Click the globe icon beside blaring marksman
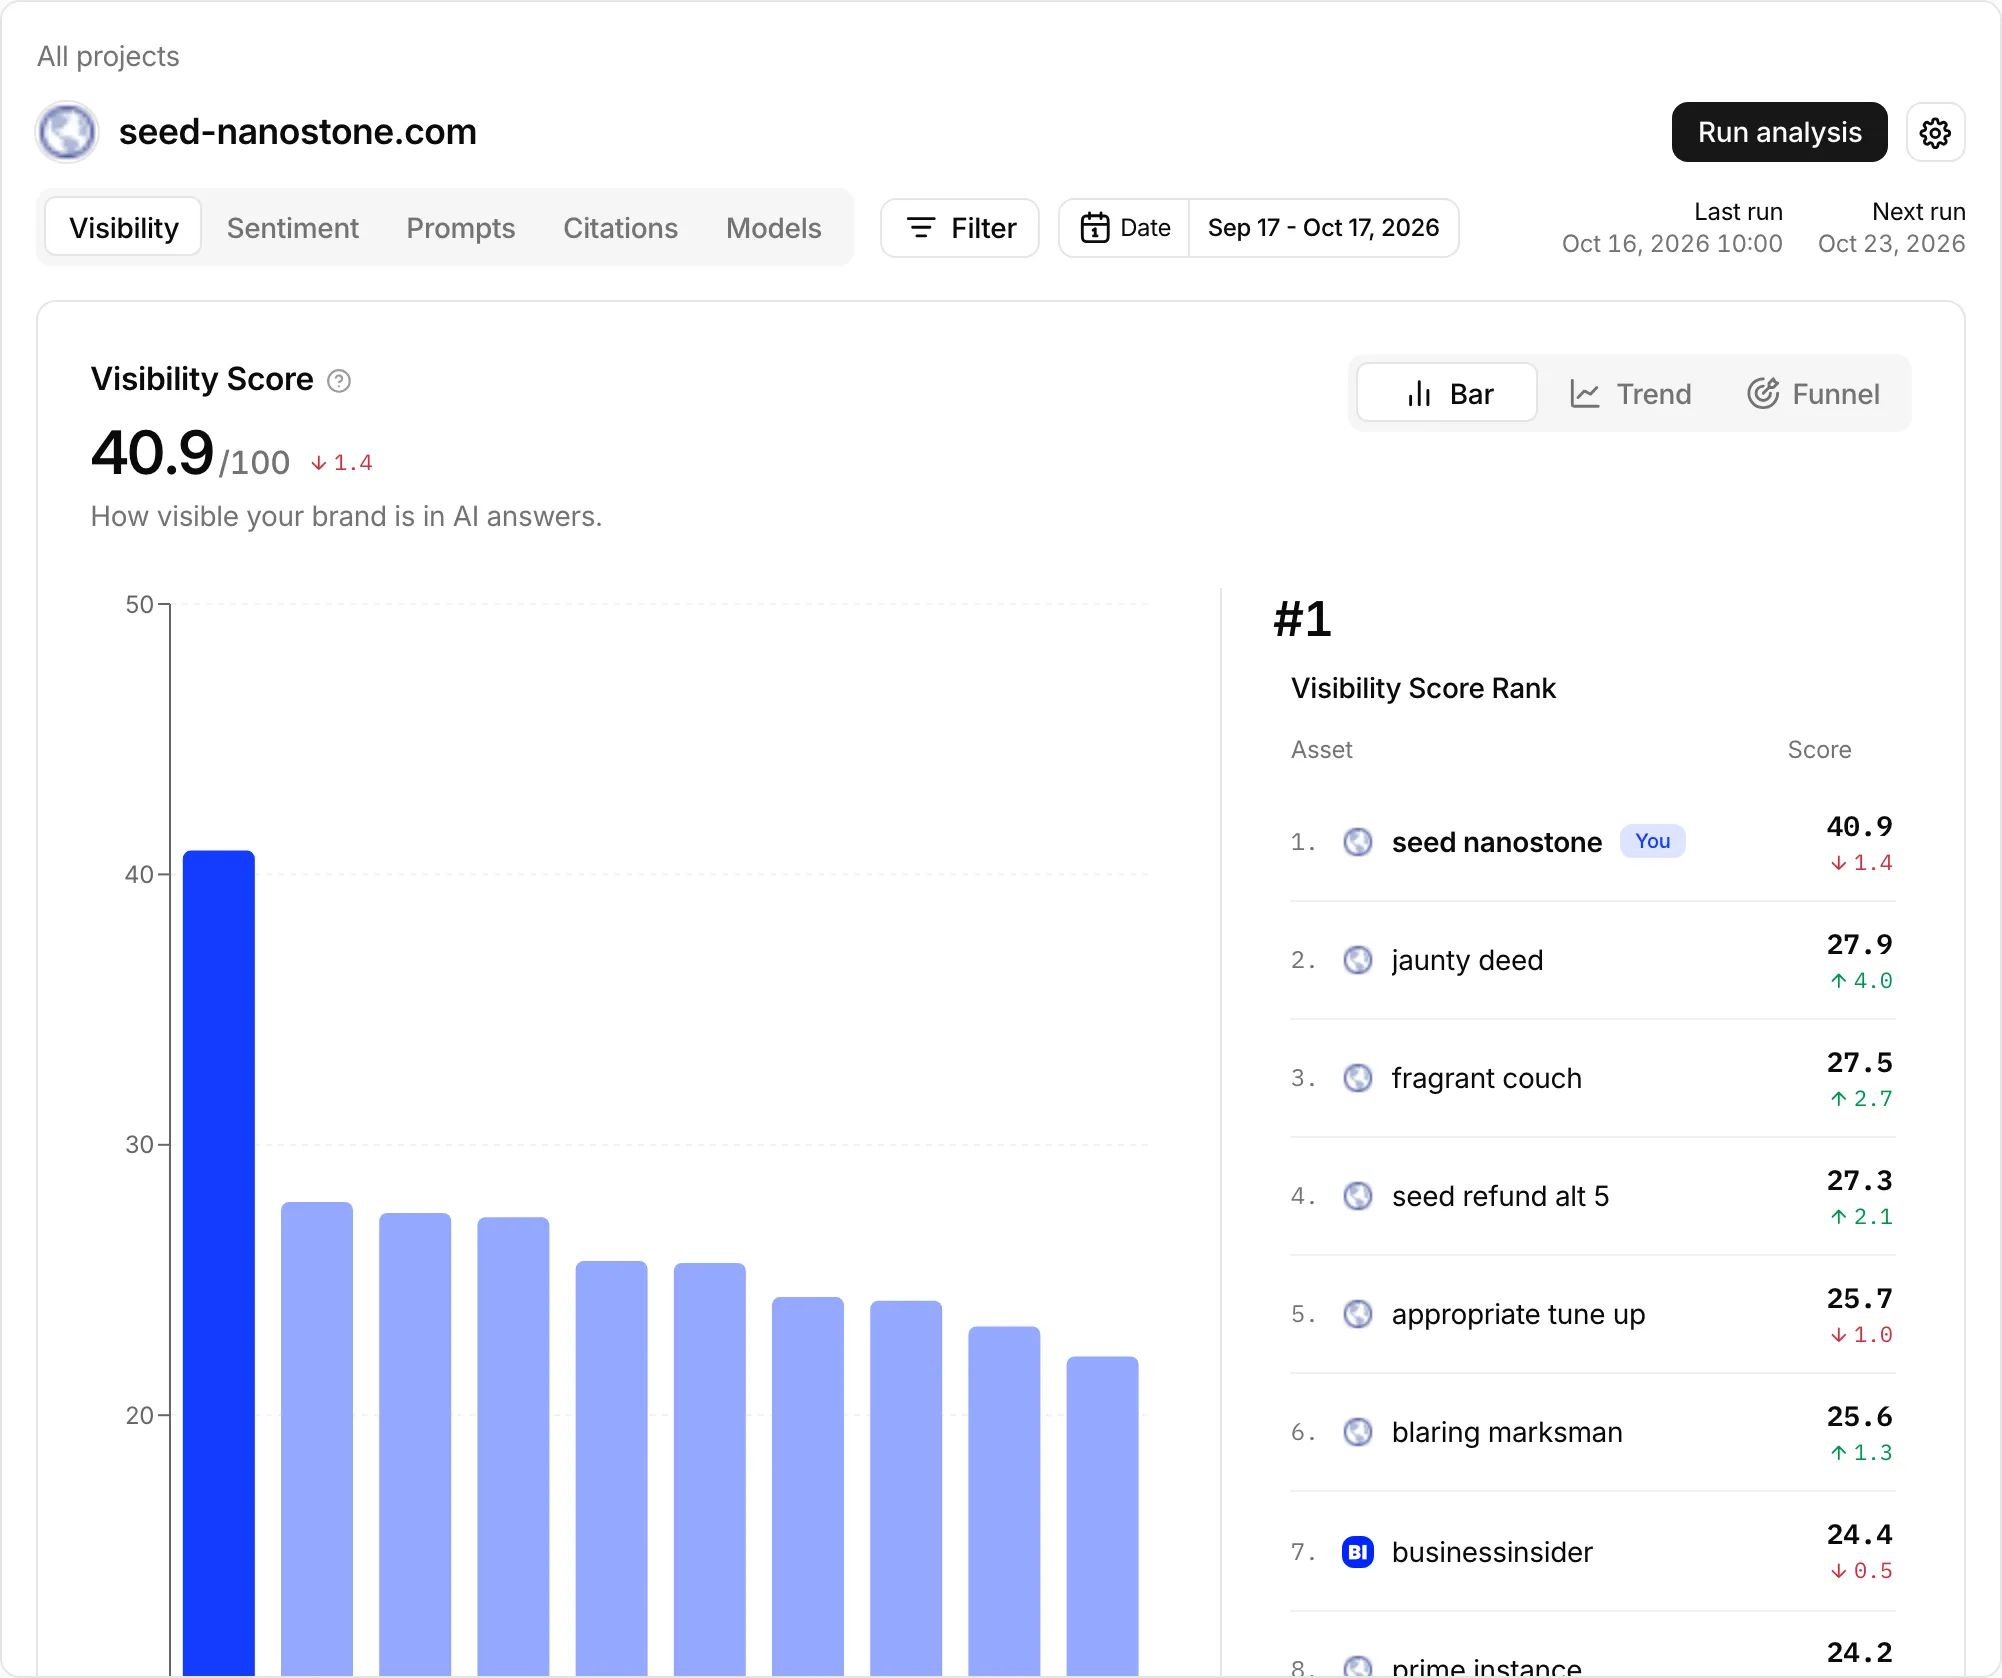 (1357, 1432)
